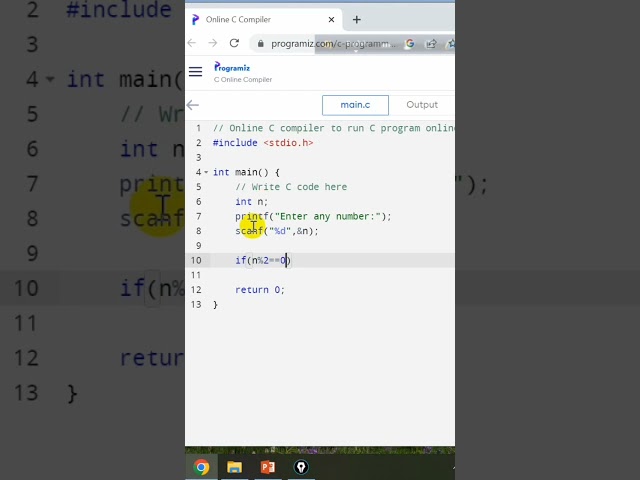Reload the page with refresh icon
This screenshot has width=640, height=480.
point(234,43)
